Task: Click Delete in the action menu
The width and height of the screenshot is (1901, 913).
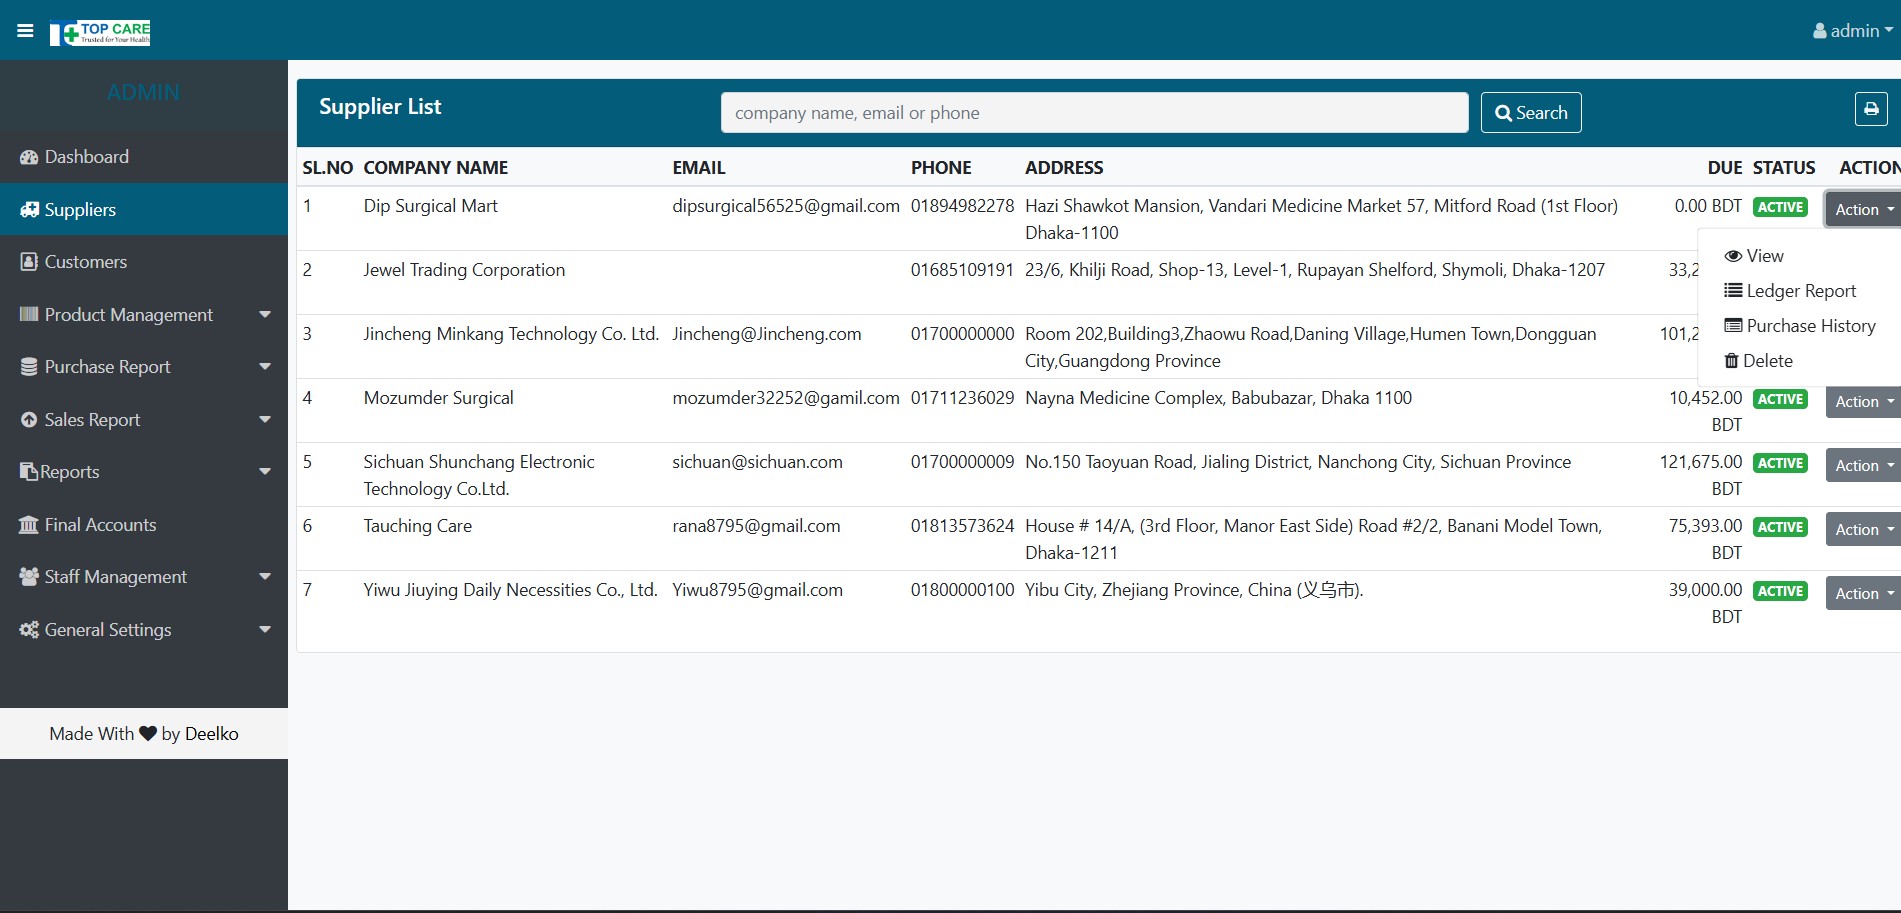Action: point(1767,361)
